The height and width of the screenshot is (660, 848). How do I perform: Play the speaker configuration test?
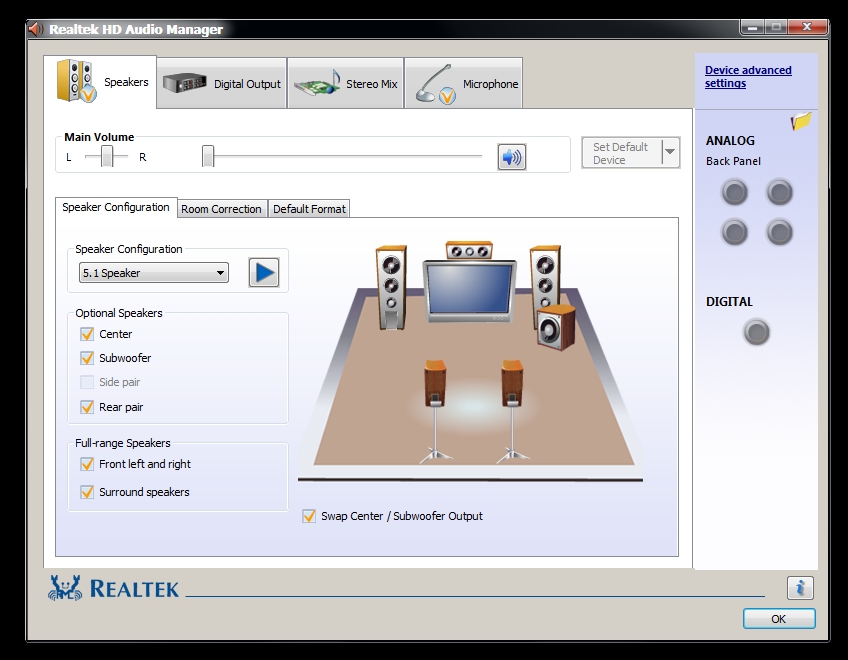pos(264,272)
